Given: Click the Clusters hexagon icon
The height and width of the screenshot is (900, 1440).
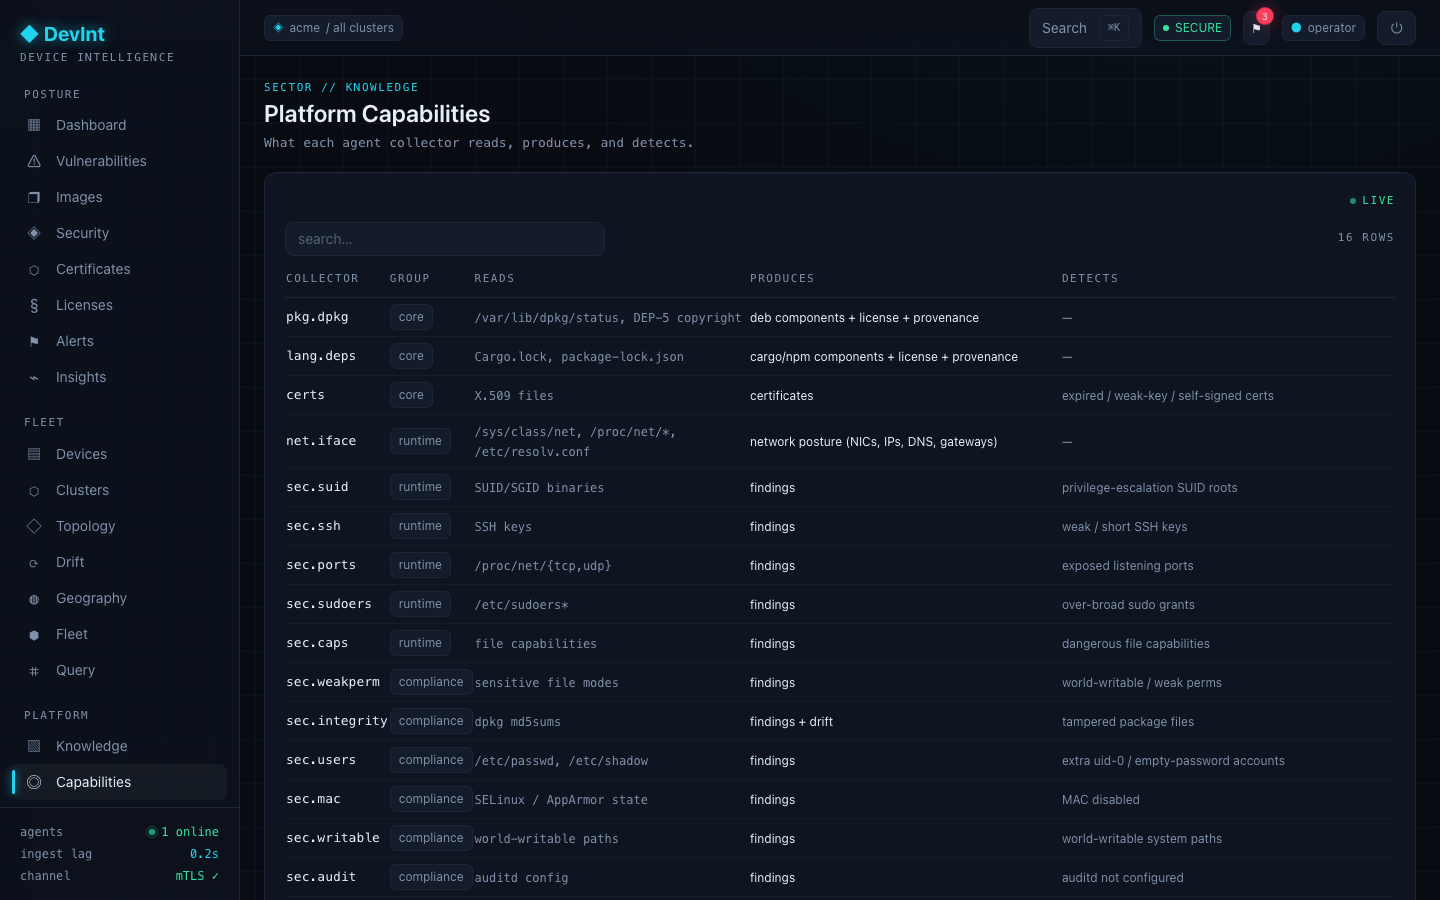Looking at the screenshot, I should point(34,490).
